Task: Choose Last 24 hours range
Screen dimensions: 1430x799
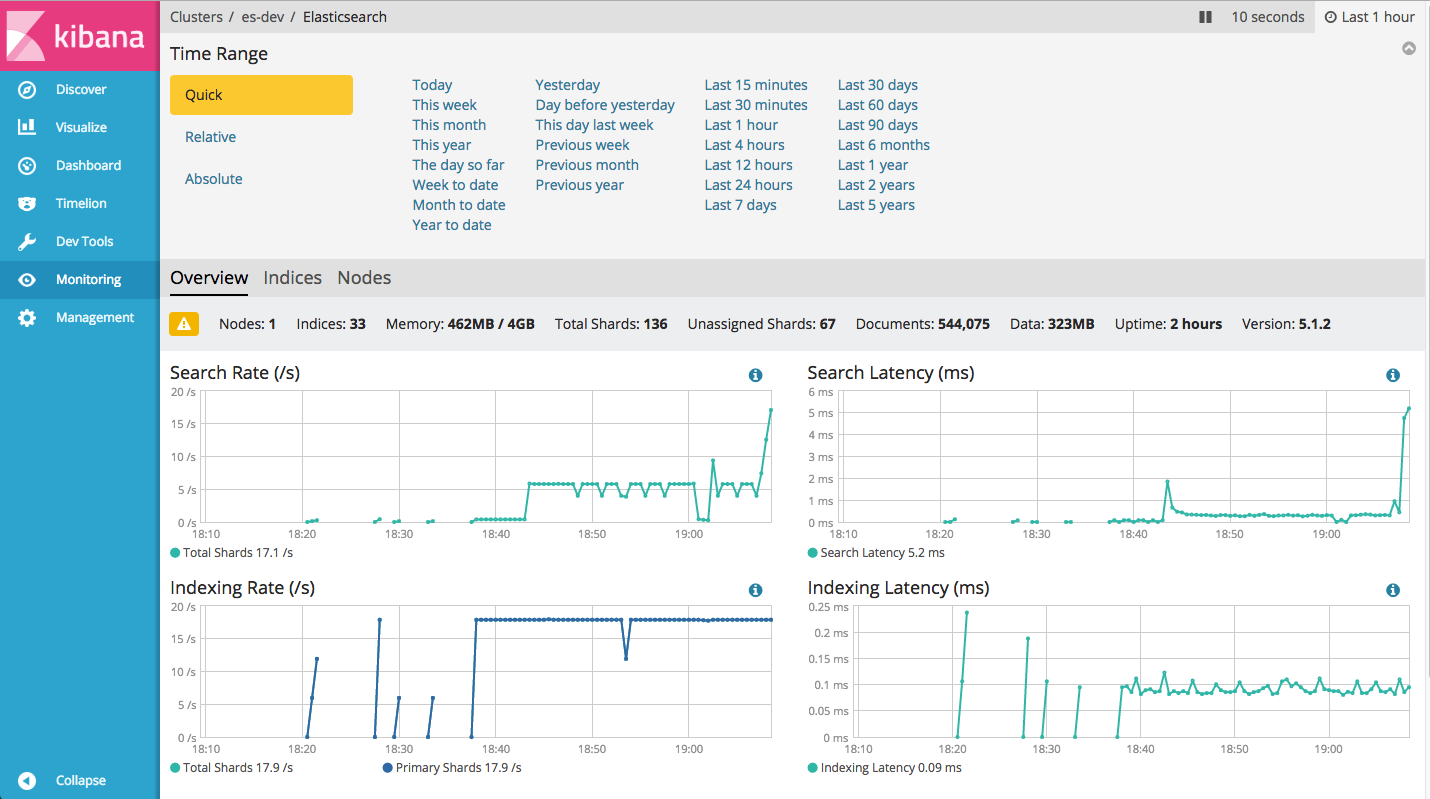Action: (x=748, y=185)
